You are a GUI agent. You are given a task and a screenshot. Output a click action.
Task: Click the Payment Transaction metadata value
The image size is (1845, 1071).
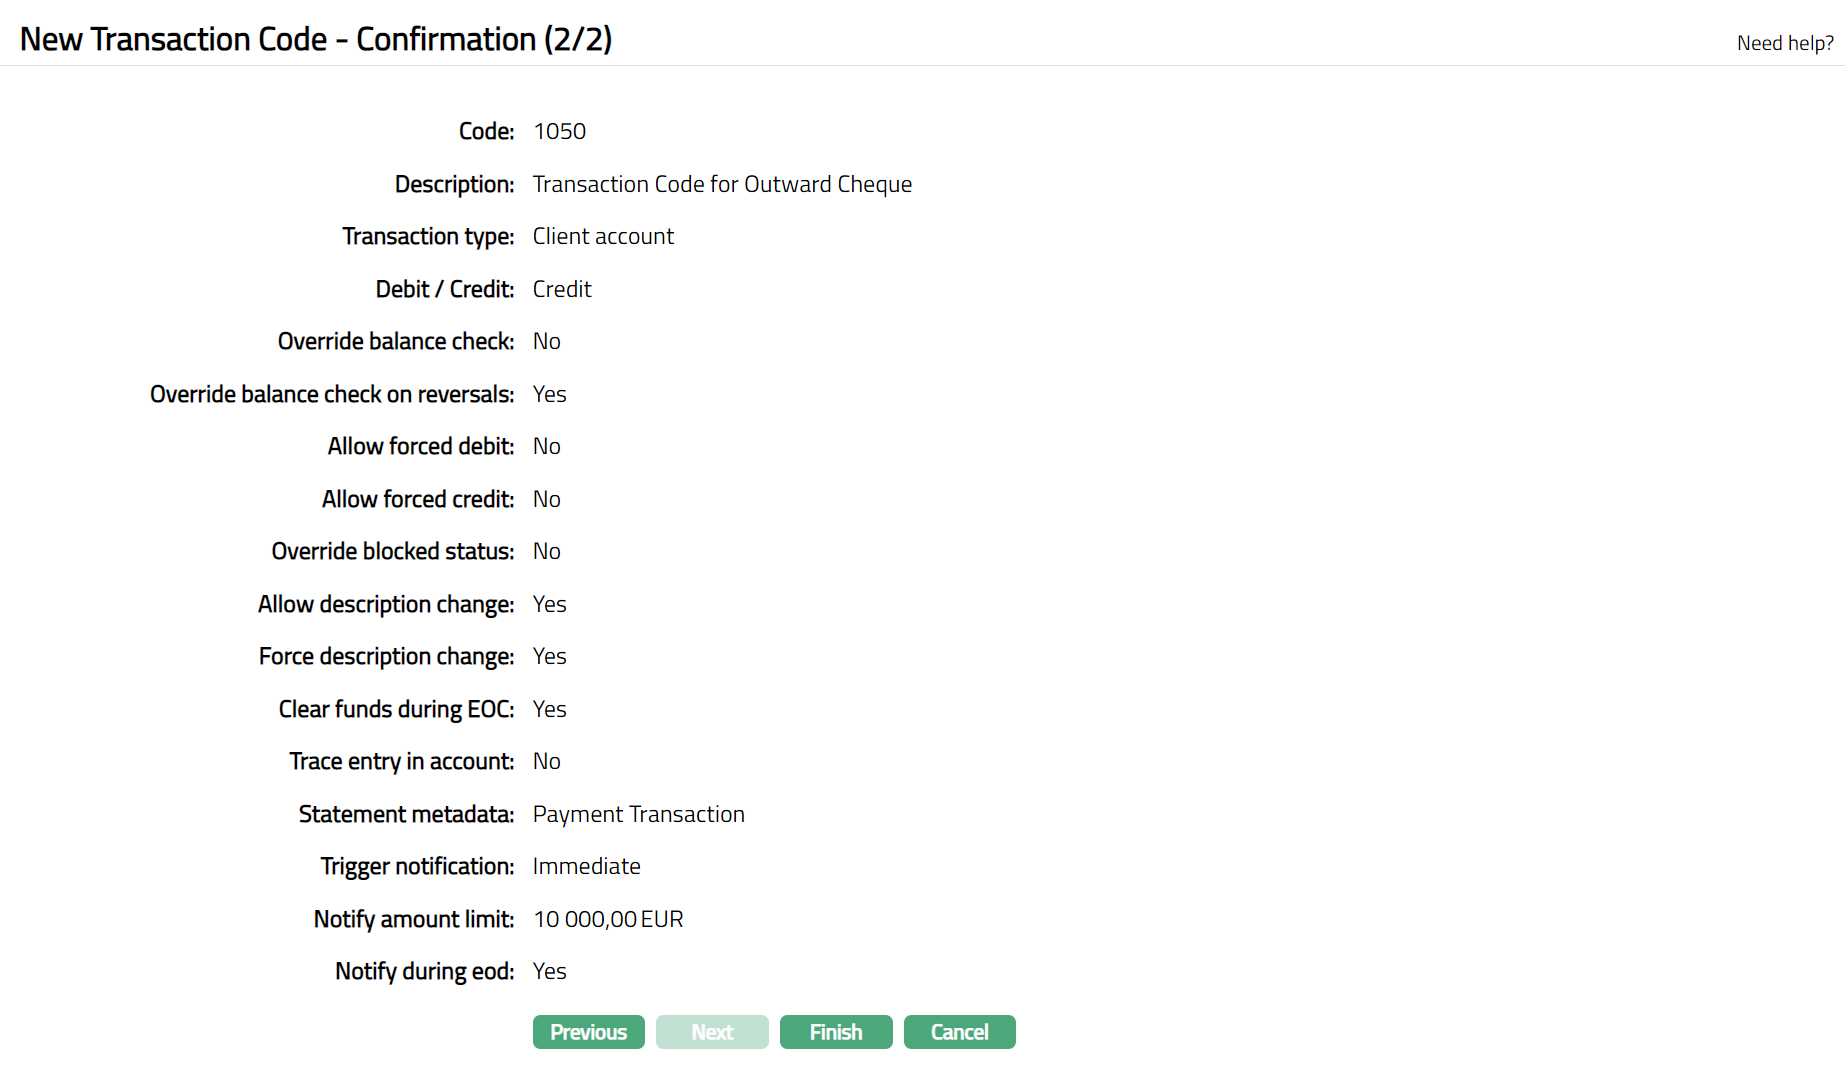[x=638, y=814]
